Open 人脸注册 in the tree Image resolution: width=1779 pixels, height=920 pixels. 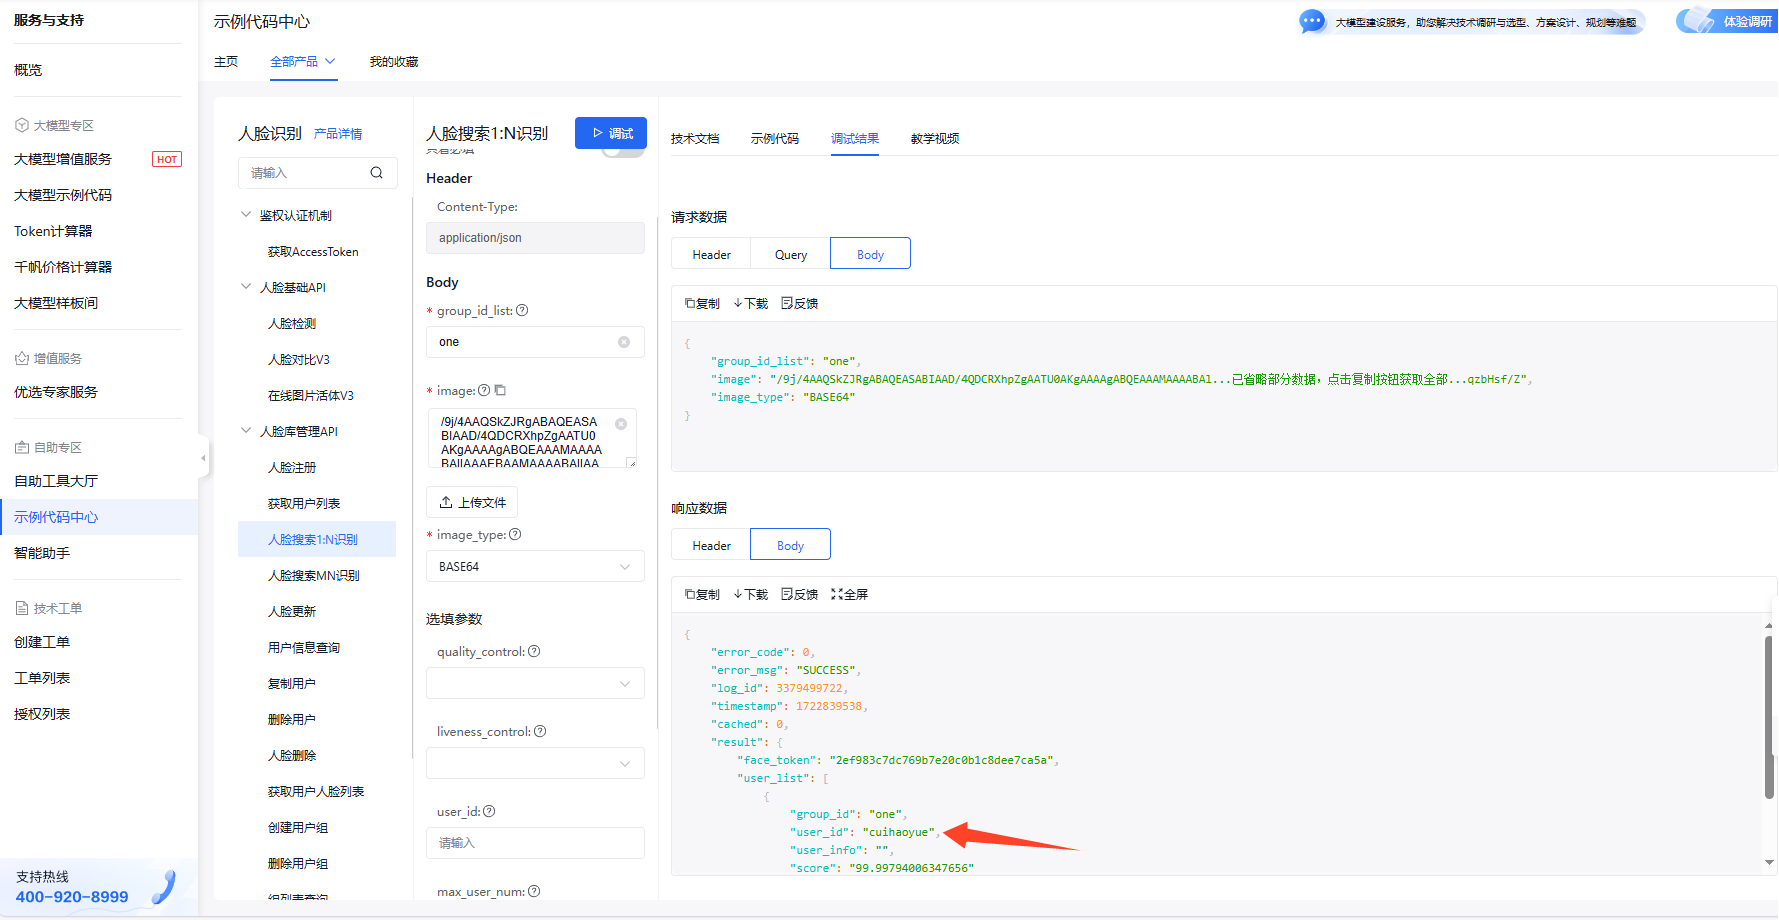292,468
